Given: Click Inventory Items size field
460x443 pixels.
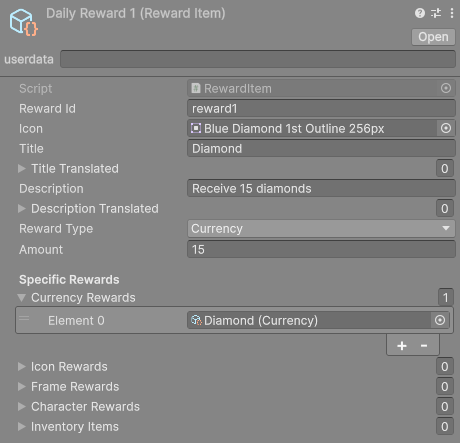Looking at the screenshot, I should pyautogui.click(x=445, y=427).
